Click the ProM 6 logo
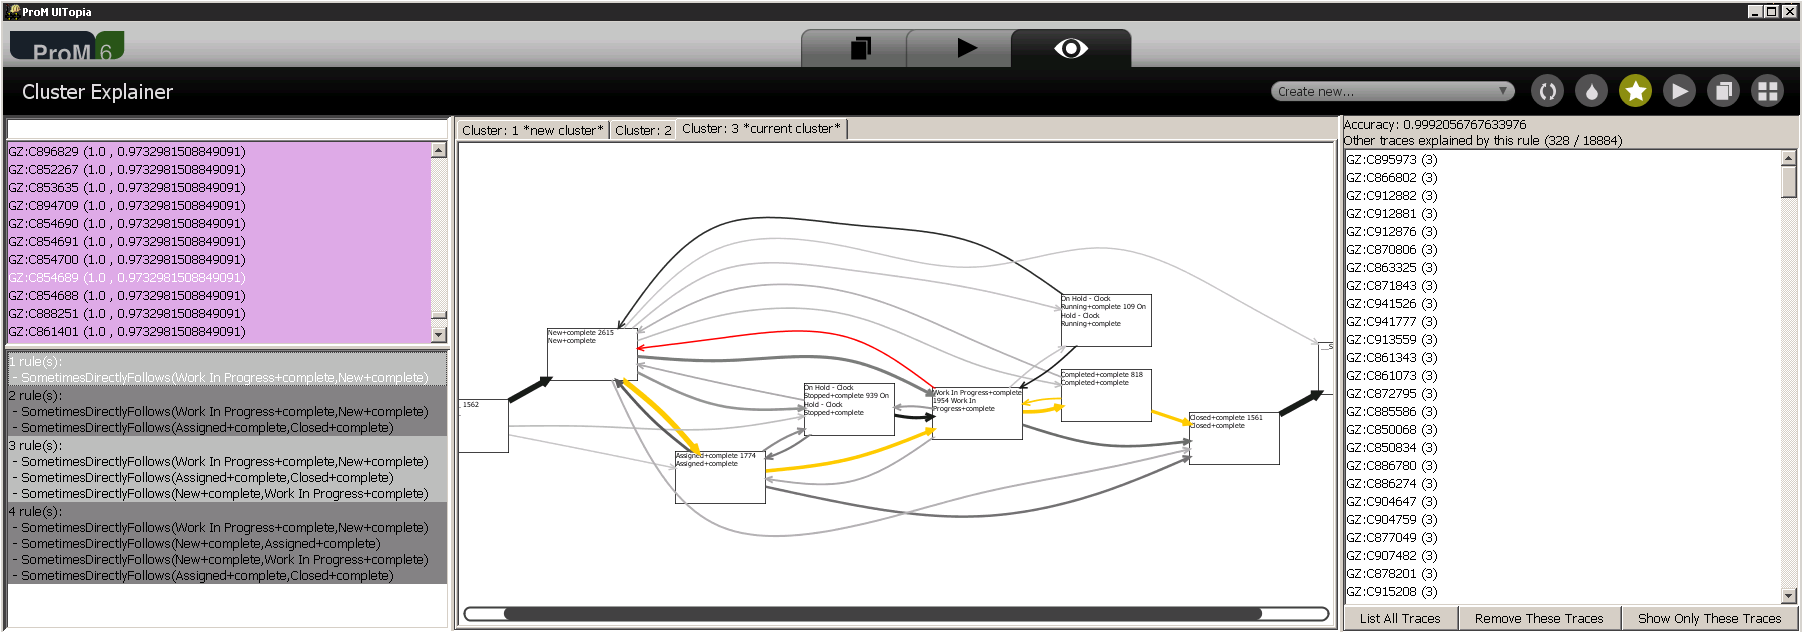Viewport: 1802px width, 632px height. 67,46
